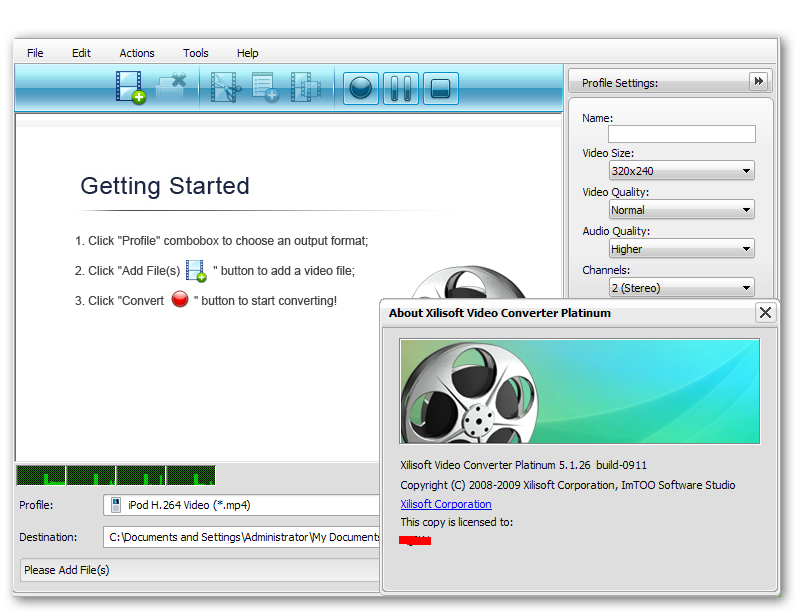The width and height of the screenshot is (796, 612).
Task: Click the first CPU usage graph
Action: click(x=41, y=475)
